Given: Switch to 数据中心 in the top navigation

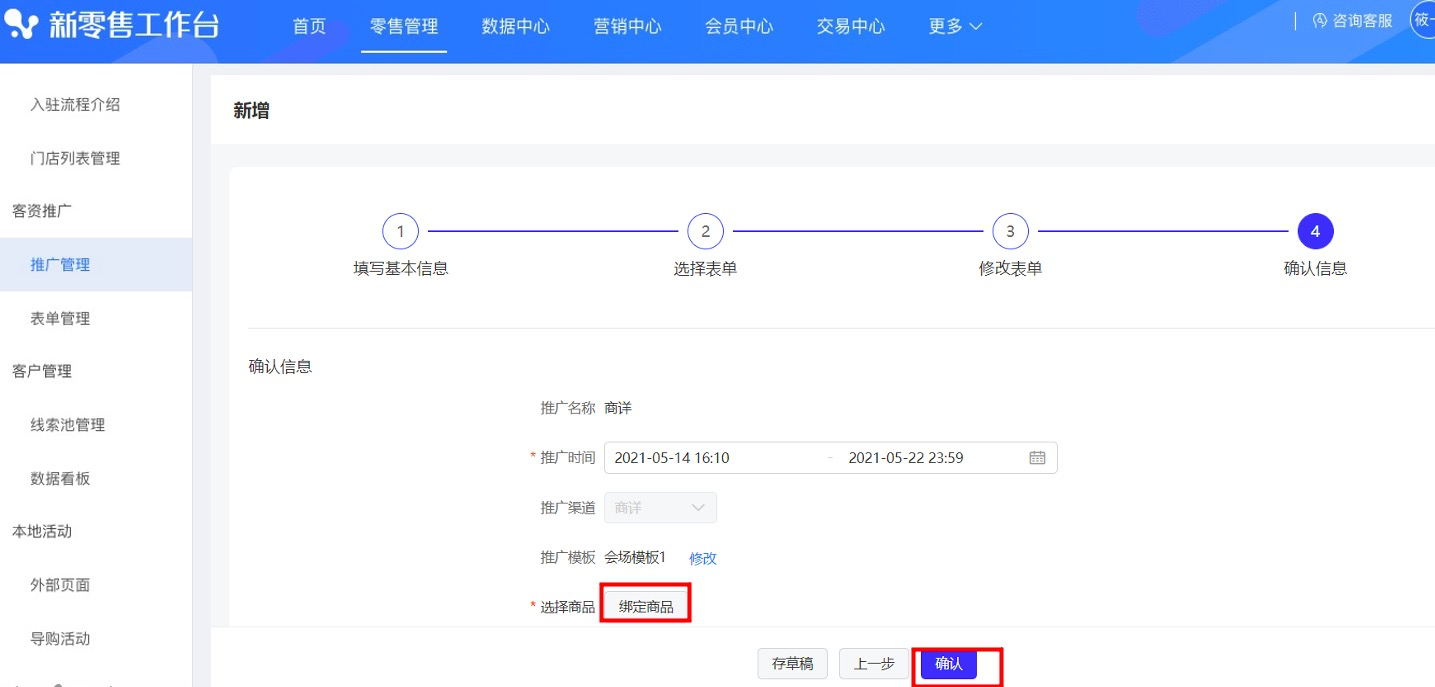Looking at the screenshot, I should pyautogui.click(x=516, y=26).
